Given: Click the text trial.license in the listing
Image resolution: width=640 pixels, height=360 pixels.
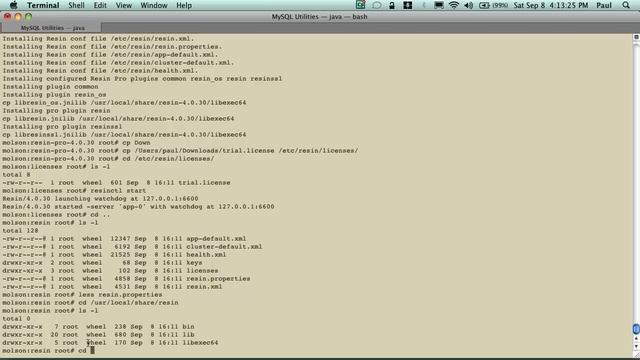Looking at the screenshot, I should click(204, 182).
